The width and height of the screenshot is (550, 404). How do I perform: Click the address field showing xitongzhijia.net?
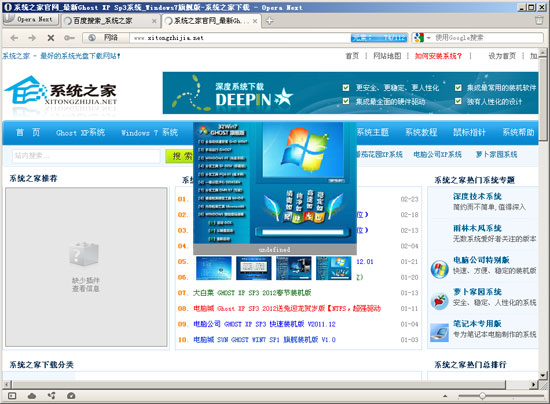(x=240, y=38)
